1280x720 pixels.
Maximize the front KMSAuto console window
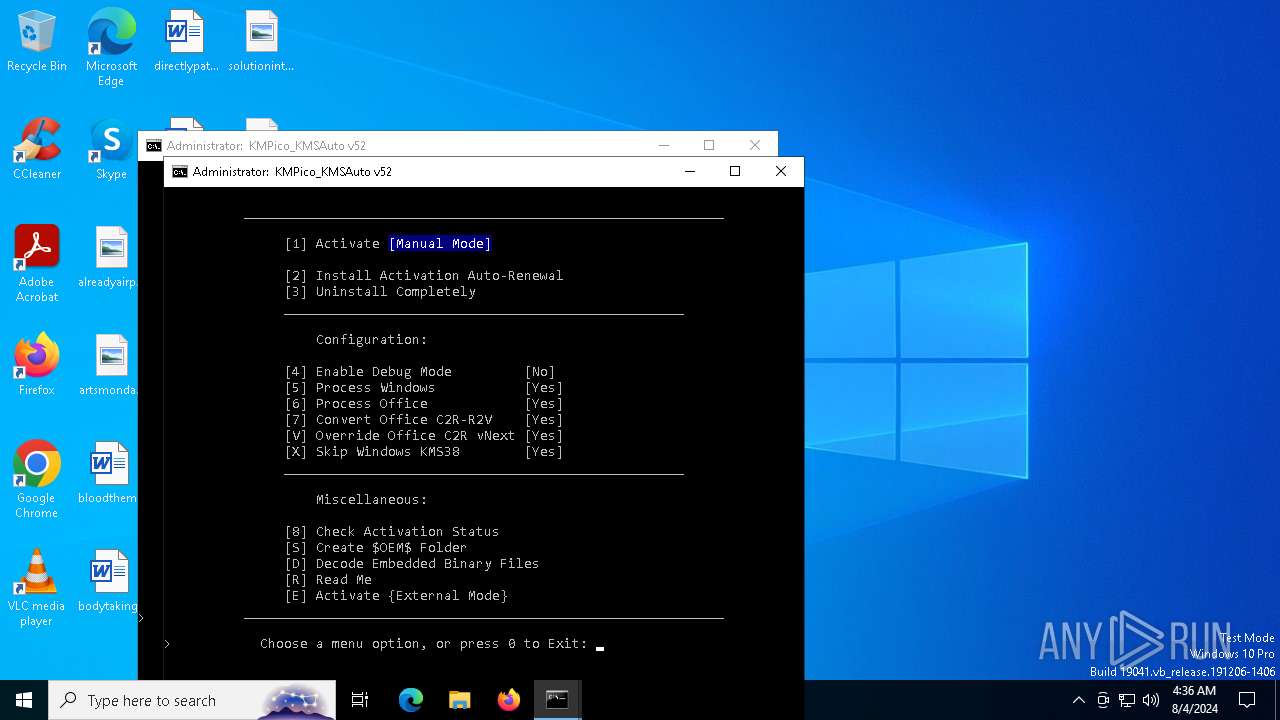[x=735, y=172]
